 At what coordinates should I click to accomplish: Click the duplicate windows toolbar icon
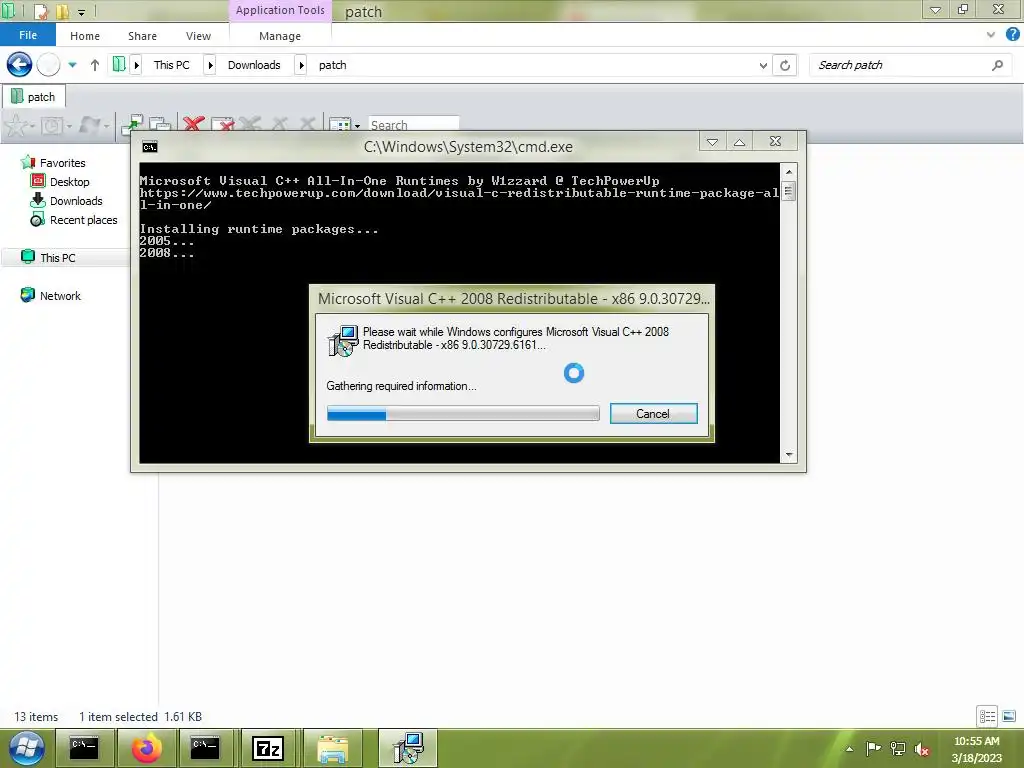[x=159, y=125]
